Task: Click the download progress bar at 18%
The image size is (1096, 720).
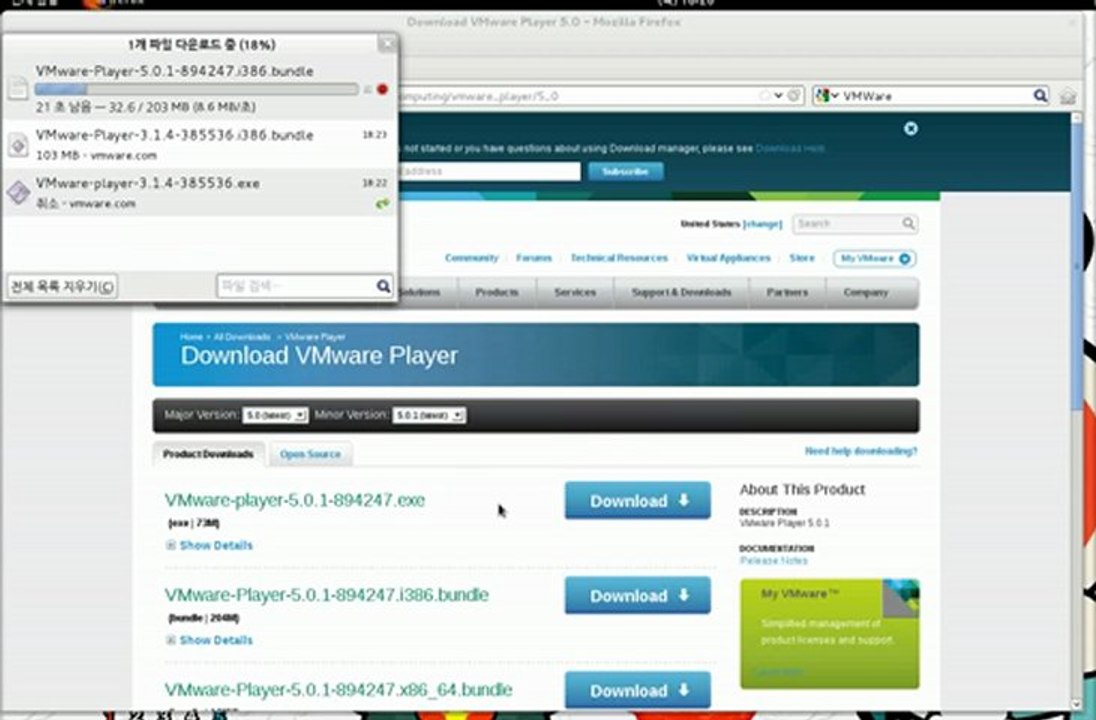Action: click(196, 89)
